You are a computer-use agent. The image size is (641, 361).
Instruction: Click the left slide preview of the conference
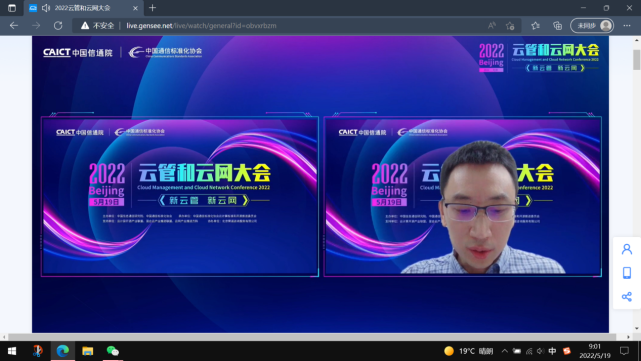[180, 197]
